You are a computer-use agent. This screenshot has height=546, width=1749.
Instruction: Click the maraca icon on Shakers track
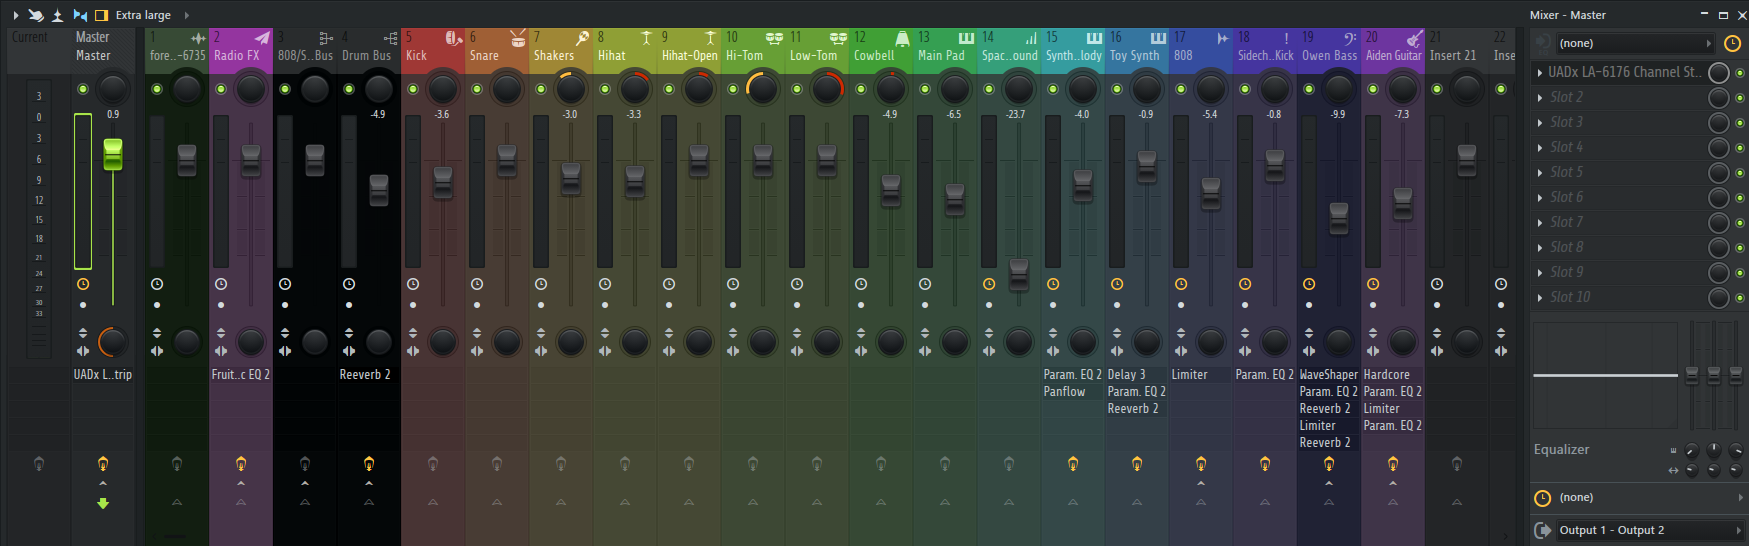(582, 38)
